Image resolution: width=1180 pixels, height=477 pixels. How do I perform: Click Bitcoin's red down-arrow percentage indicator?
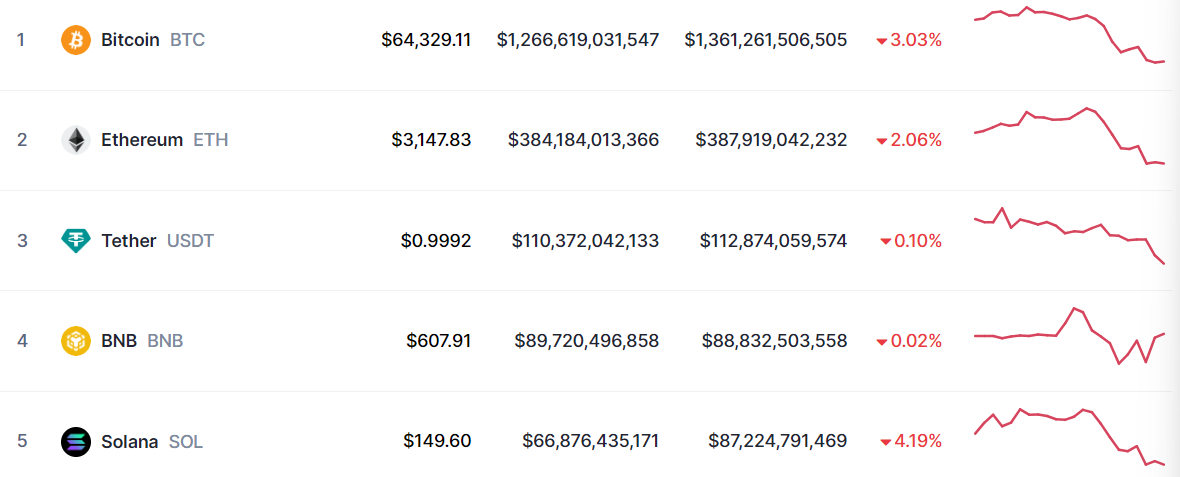tap(909, 40)
